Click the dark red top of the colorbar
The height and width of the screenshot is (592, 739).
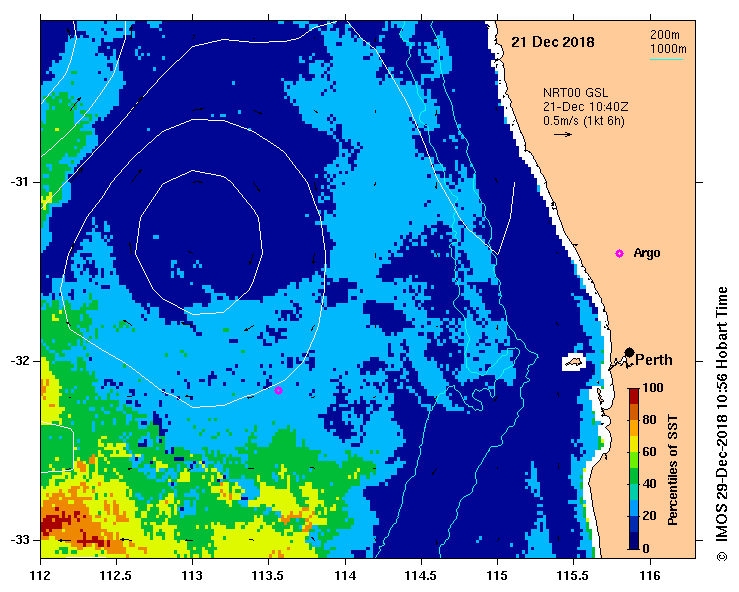pyautogui.click(x=633, y=396)
